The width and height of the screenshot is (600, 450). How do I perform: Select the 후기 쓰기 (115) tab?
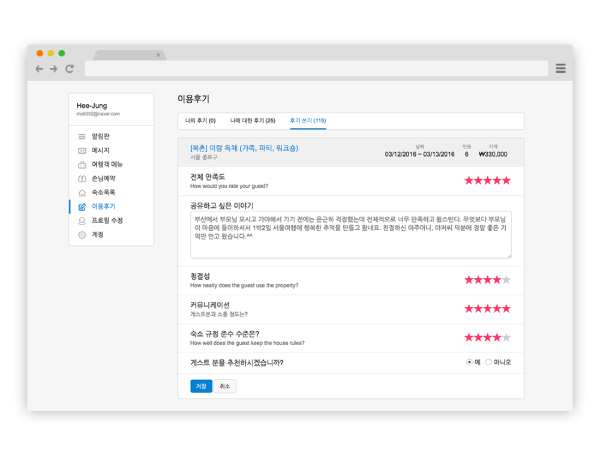click(308, 121)
